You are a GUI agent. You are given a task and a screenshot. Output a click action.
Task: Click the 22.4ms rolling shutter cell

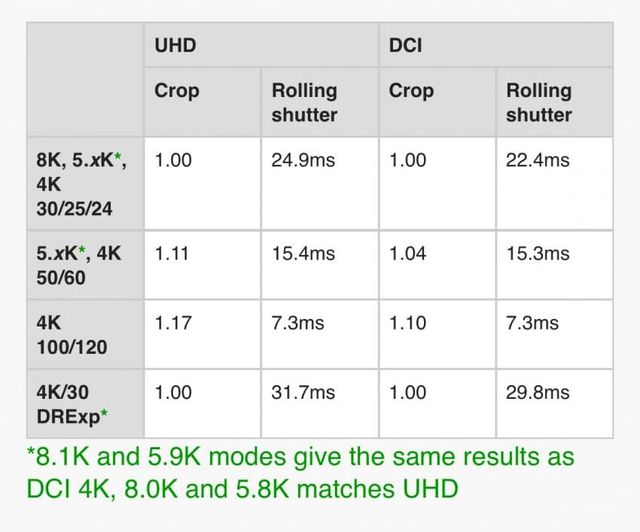(x=537, y=160)
